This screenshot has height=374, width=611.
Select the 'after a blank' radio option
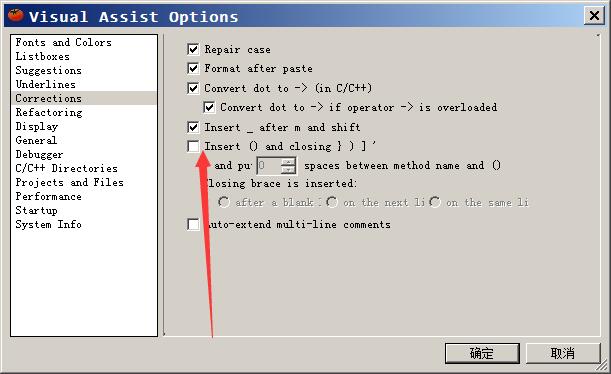pos(224,202)
